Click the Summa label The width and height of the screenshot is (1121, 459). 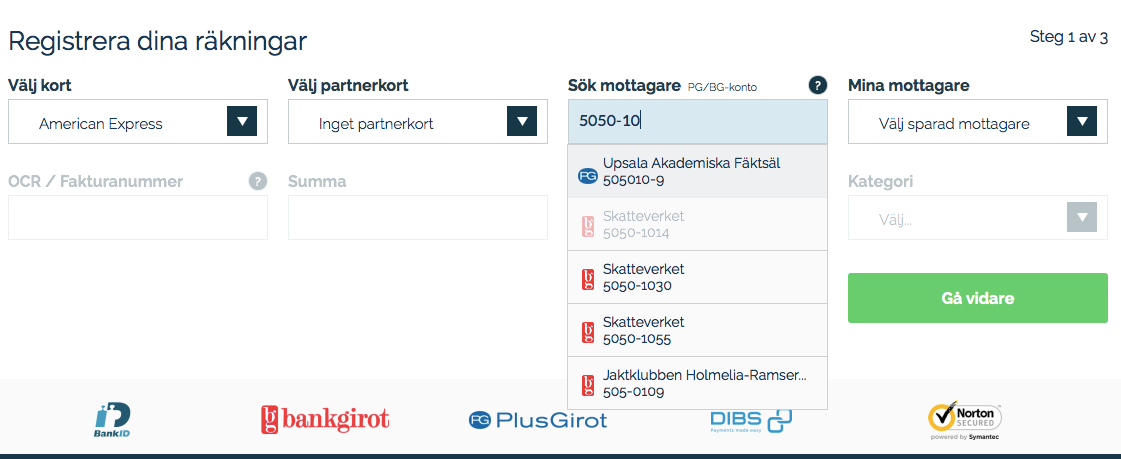tap(317, 182)
